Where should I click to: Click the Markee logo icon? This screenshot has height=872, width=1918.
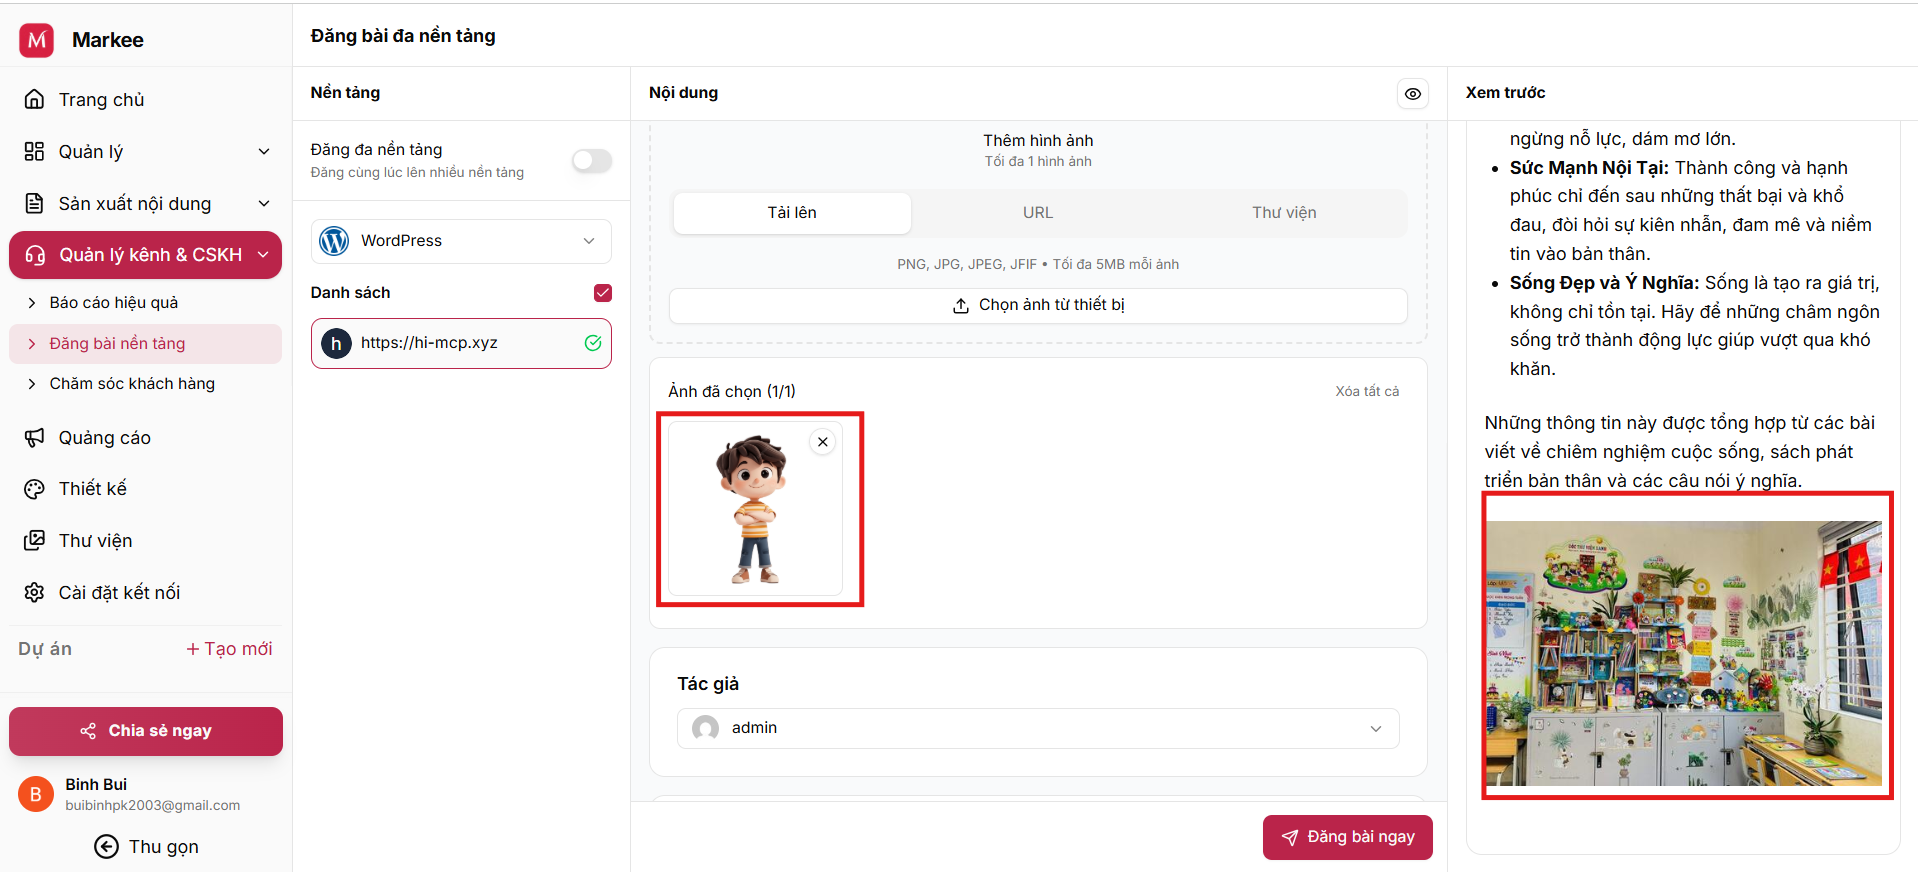[x=37, y=40]
